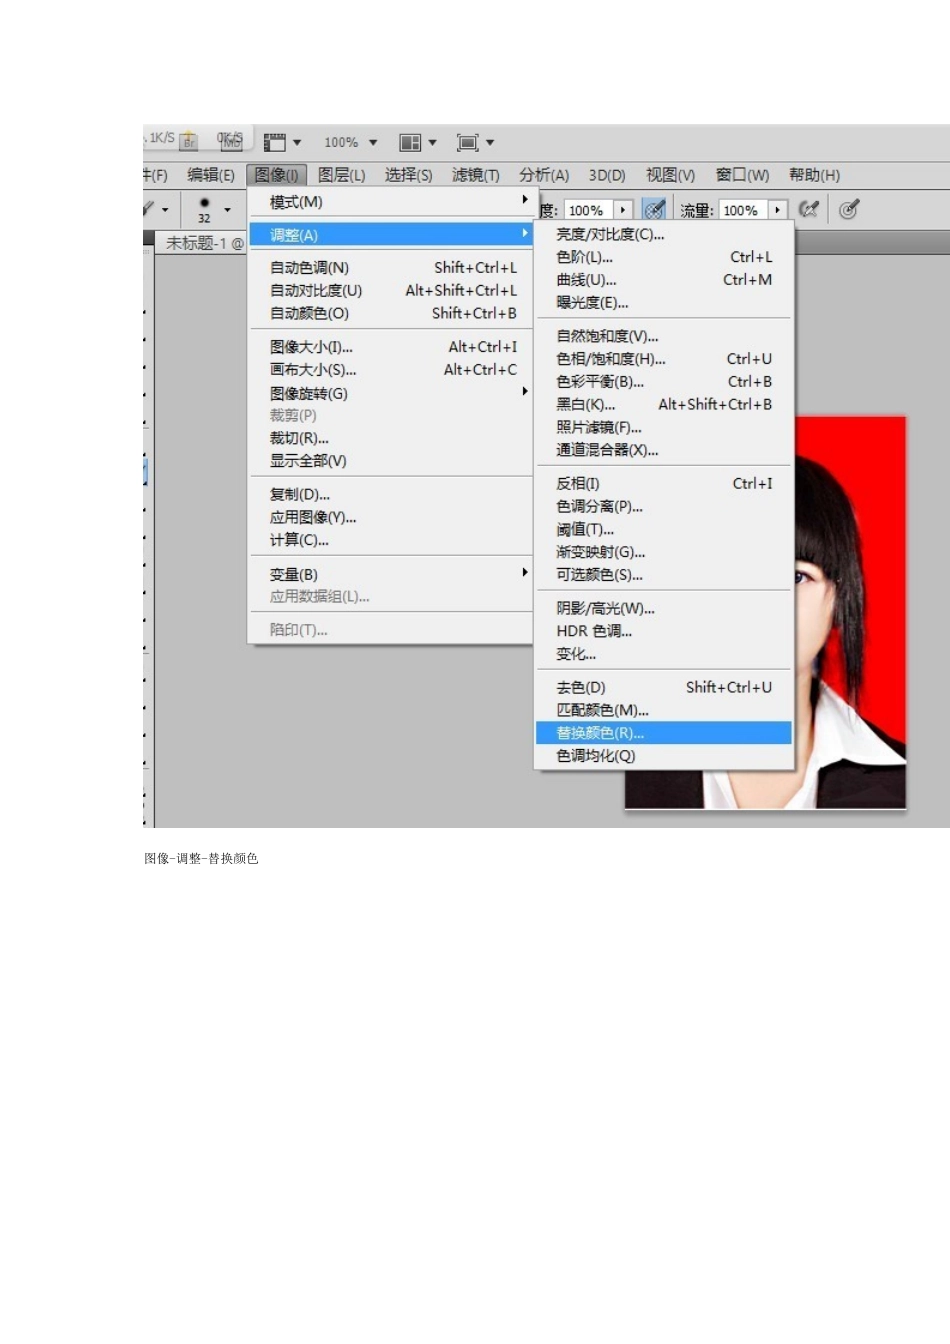Enable airbrush mode icon
950x1344 pixels.
pos(808,209)
